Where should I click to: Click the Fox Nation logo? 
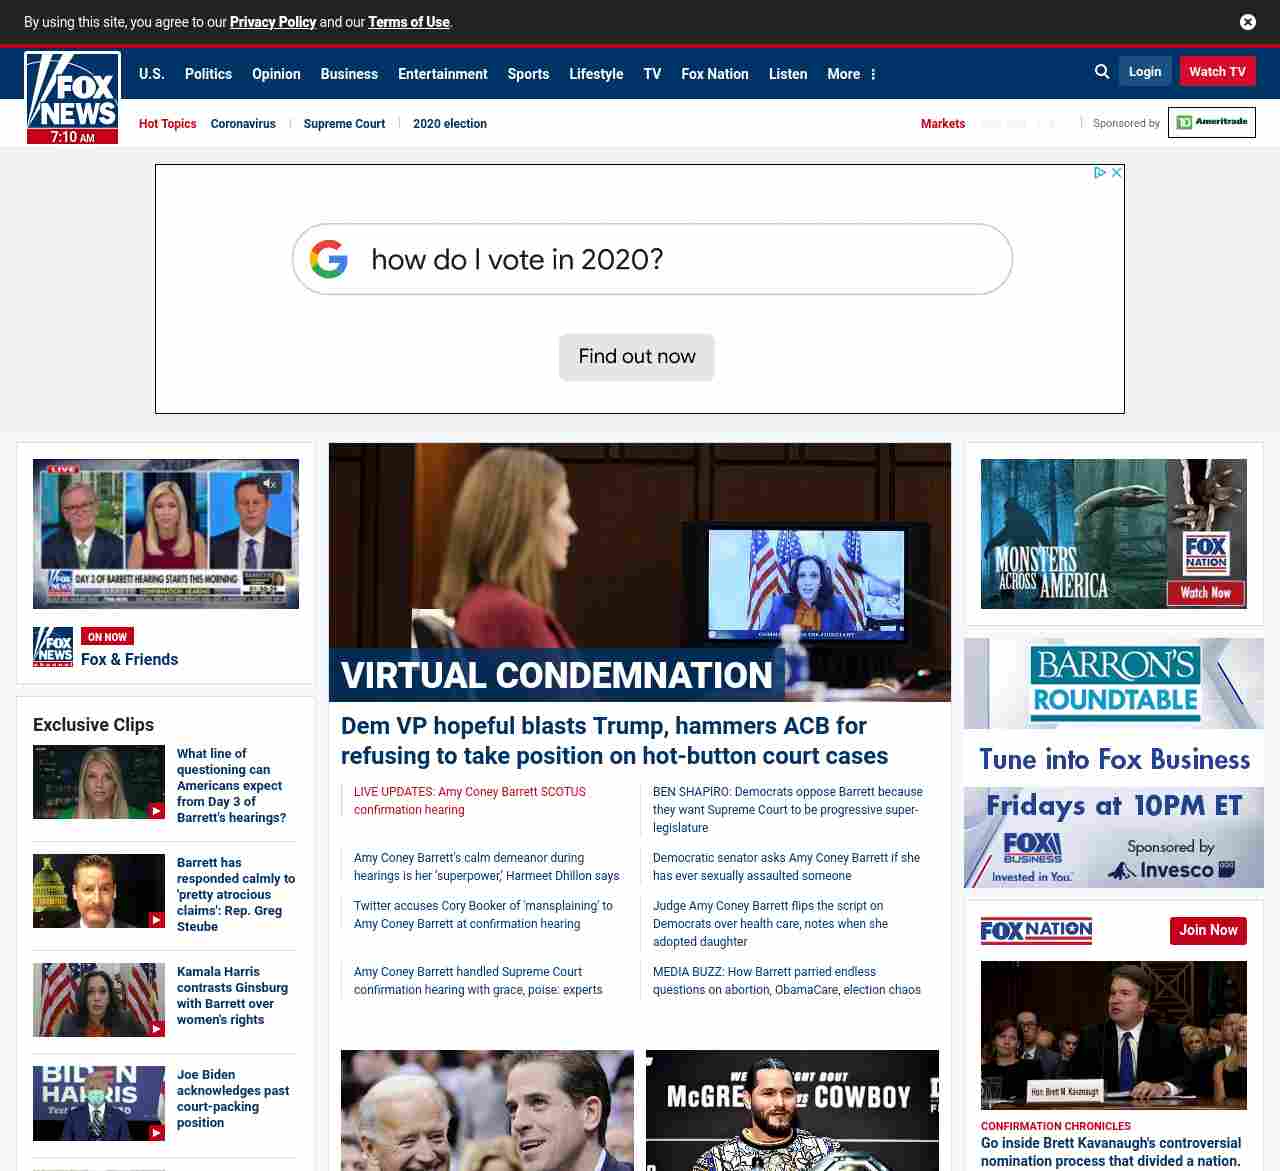[x=1036, y=931]
